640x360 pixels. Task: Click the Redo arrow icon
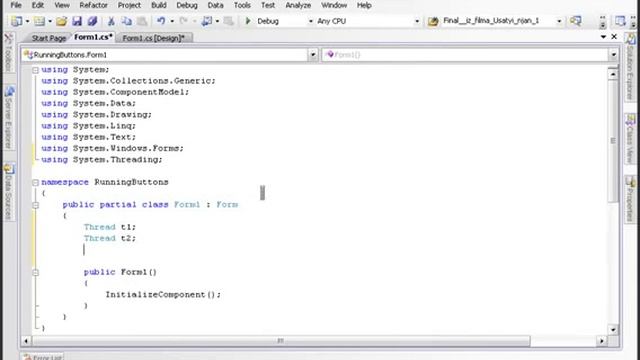(183, 21)
